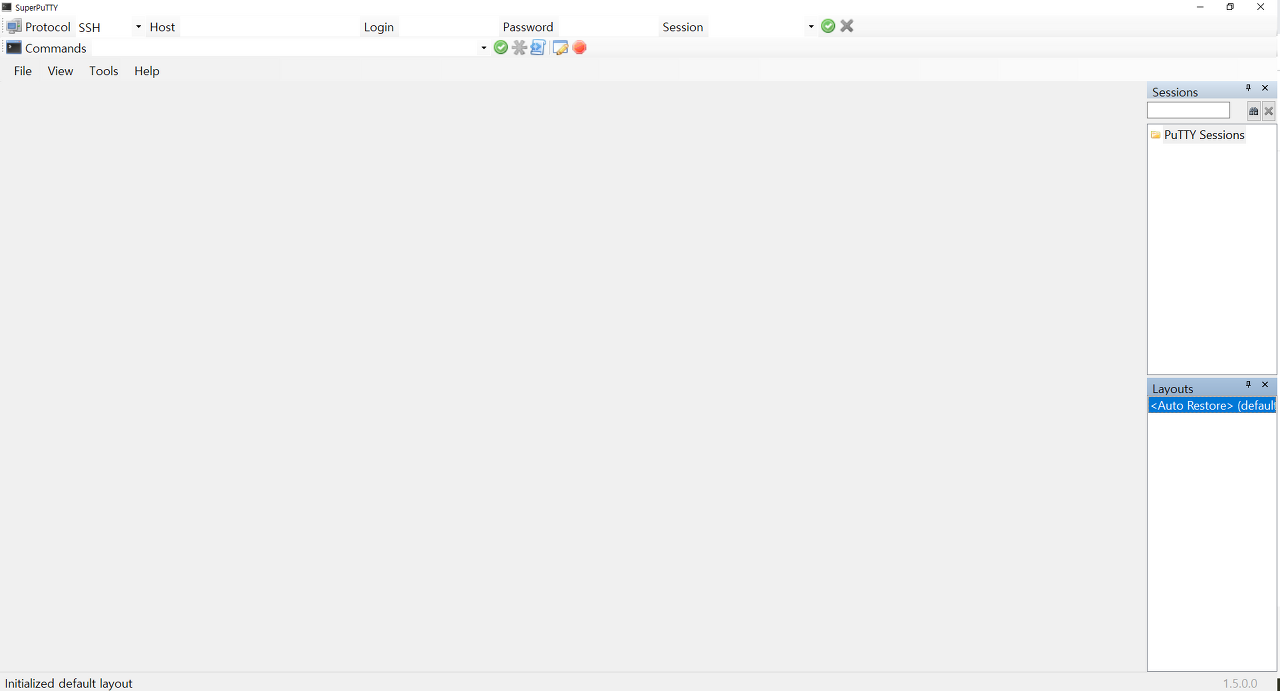The width and height of the screenshot is (1280, 691).
Task: Click into the Commands text field
Action: tap(284, 48)
